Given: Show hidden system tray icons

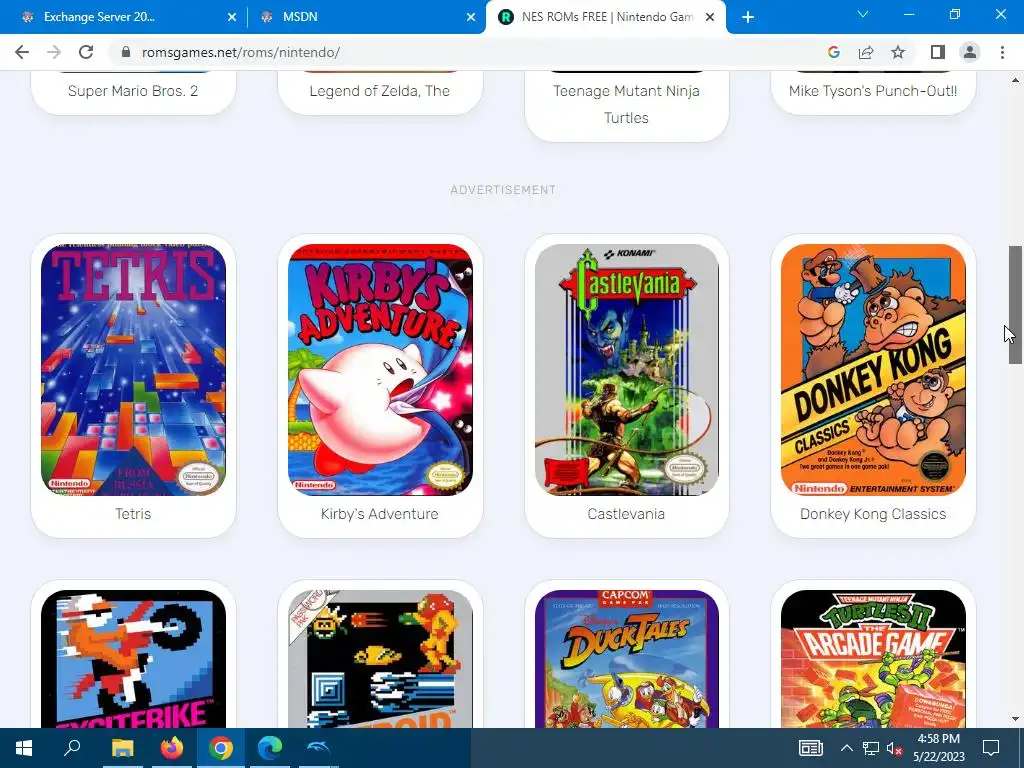Looking at the screenshot, I should click(846, 748).
